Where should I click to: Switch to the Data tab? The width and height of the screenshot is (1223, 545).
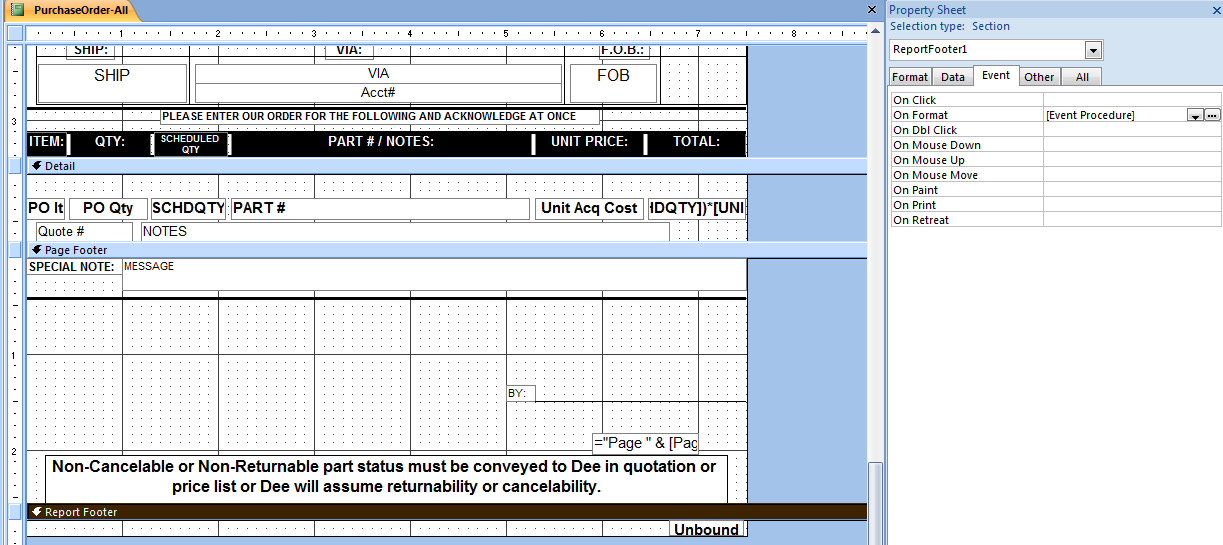(953, 77)
